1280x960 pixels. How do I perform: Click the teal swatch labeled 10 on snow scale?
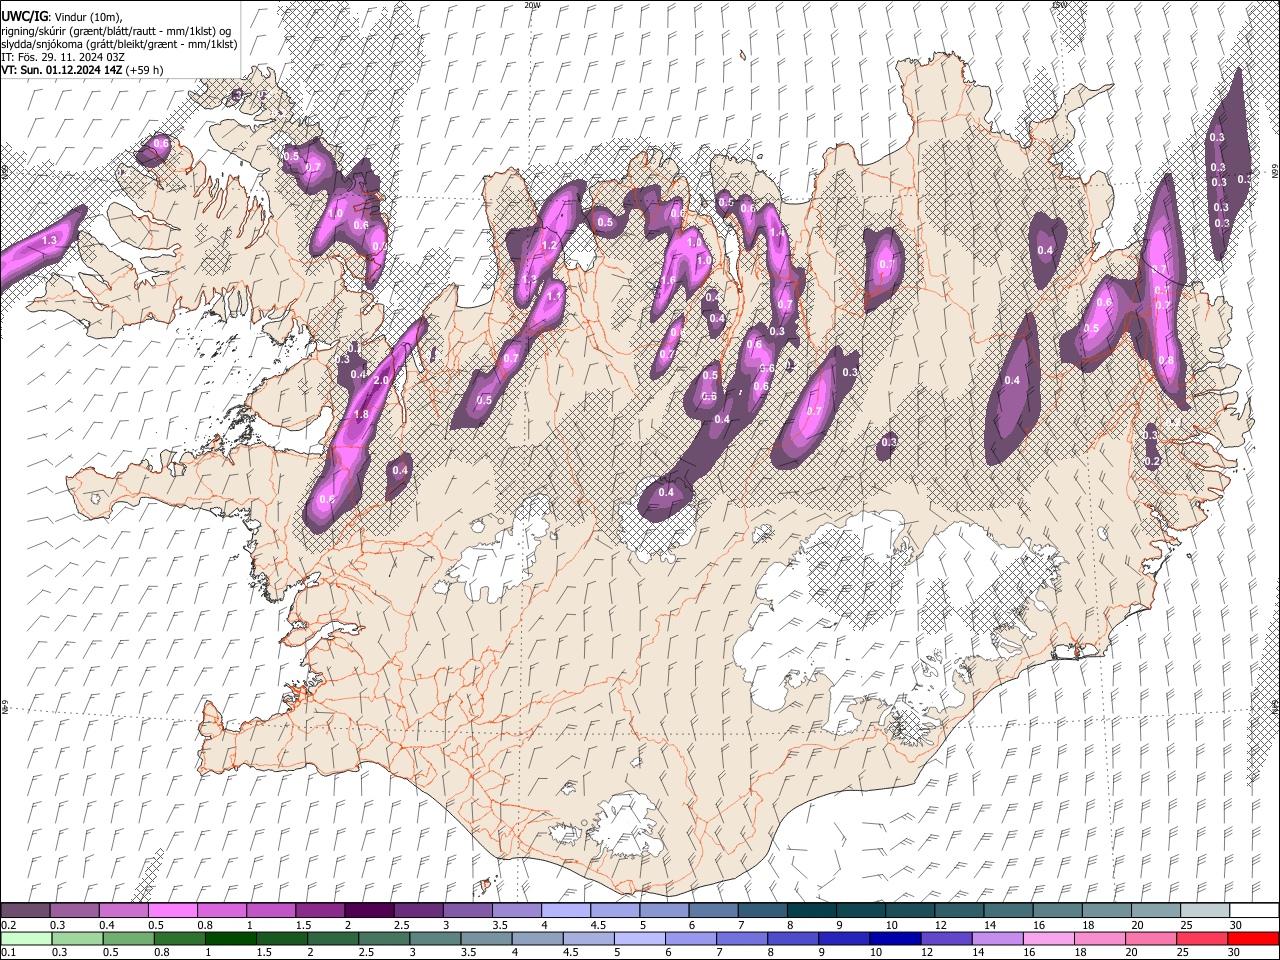(909, 910)
